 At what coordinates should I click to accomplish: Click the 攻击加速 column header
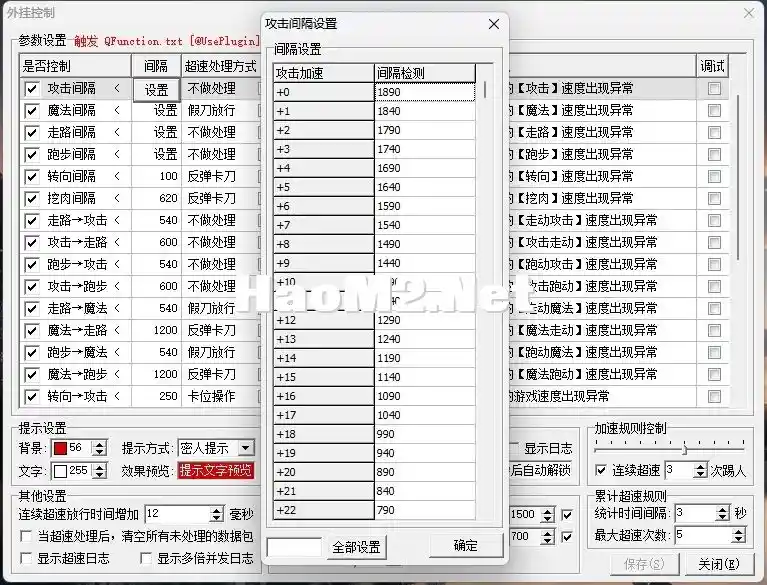coord(323,73)
